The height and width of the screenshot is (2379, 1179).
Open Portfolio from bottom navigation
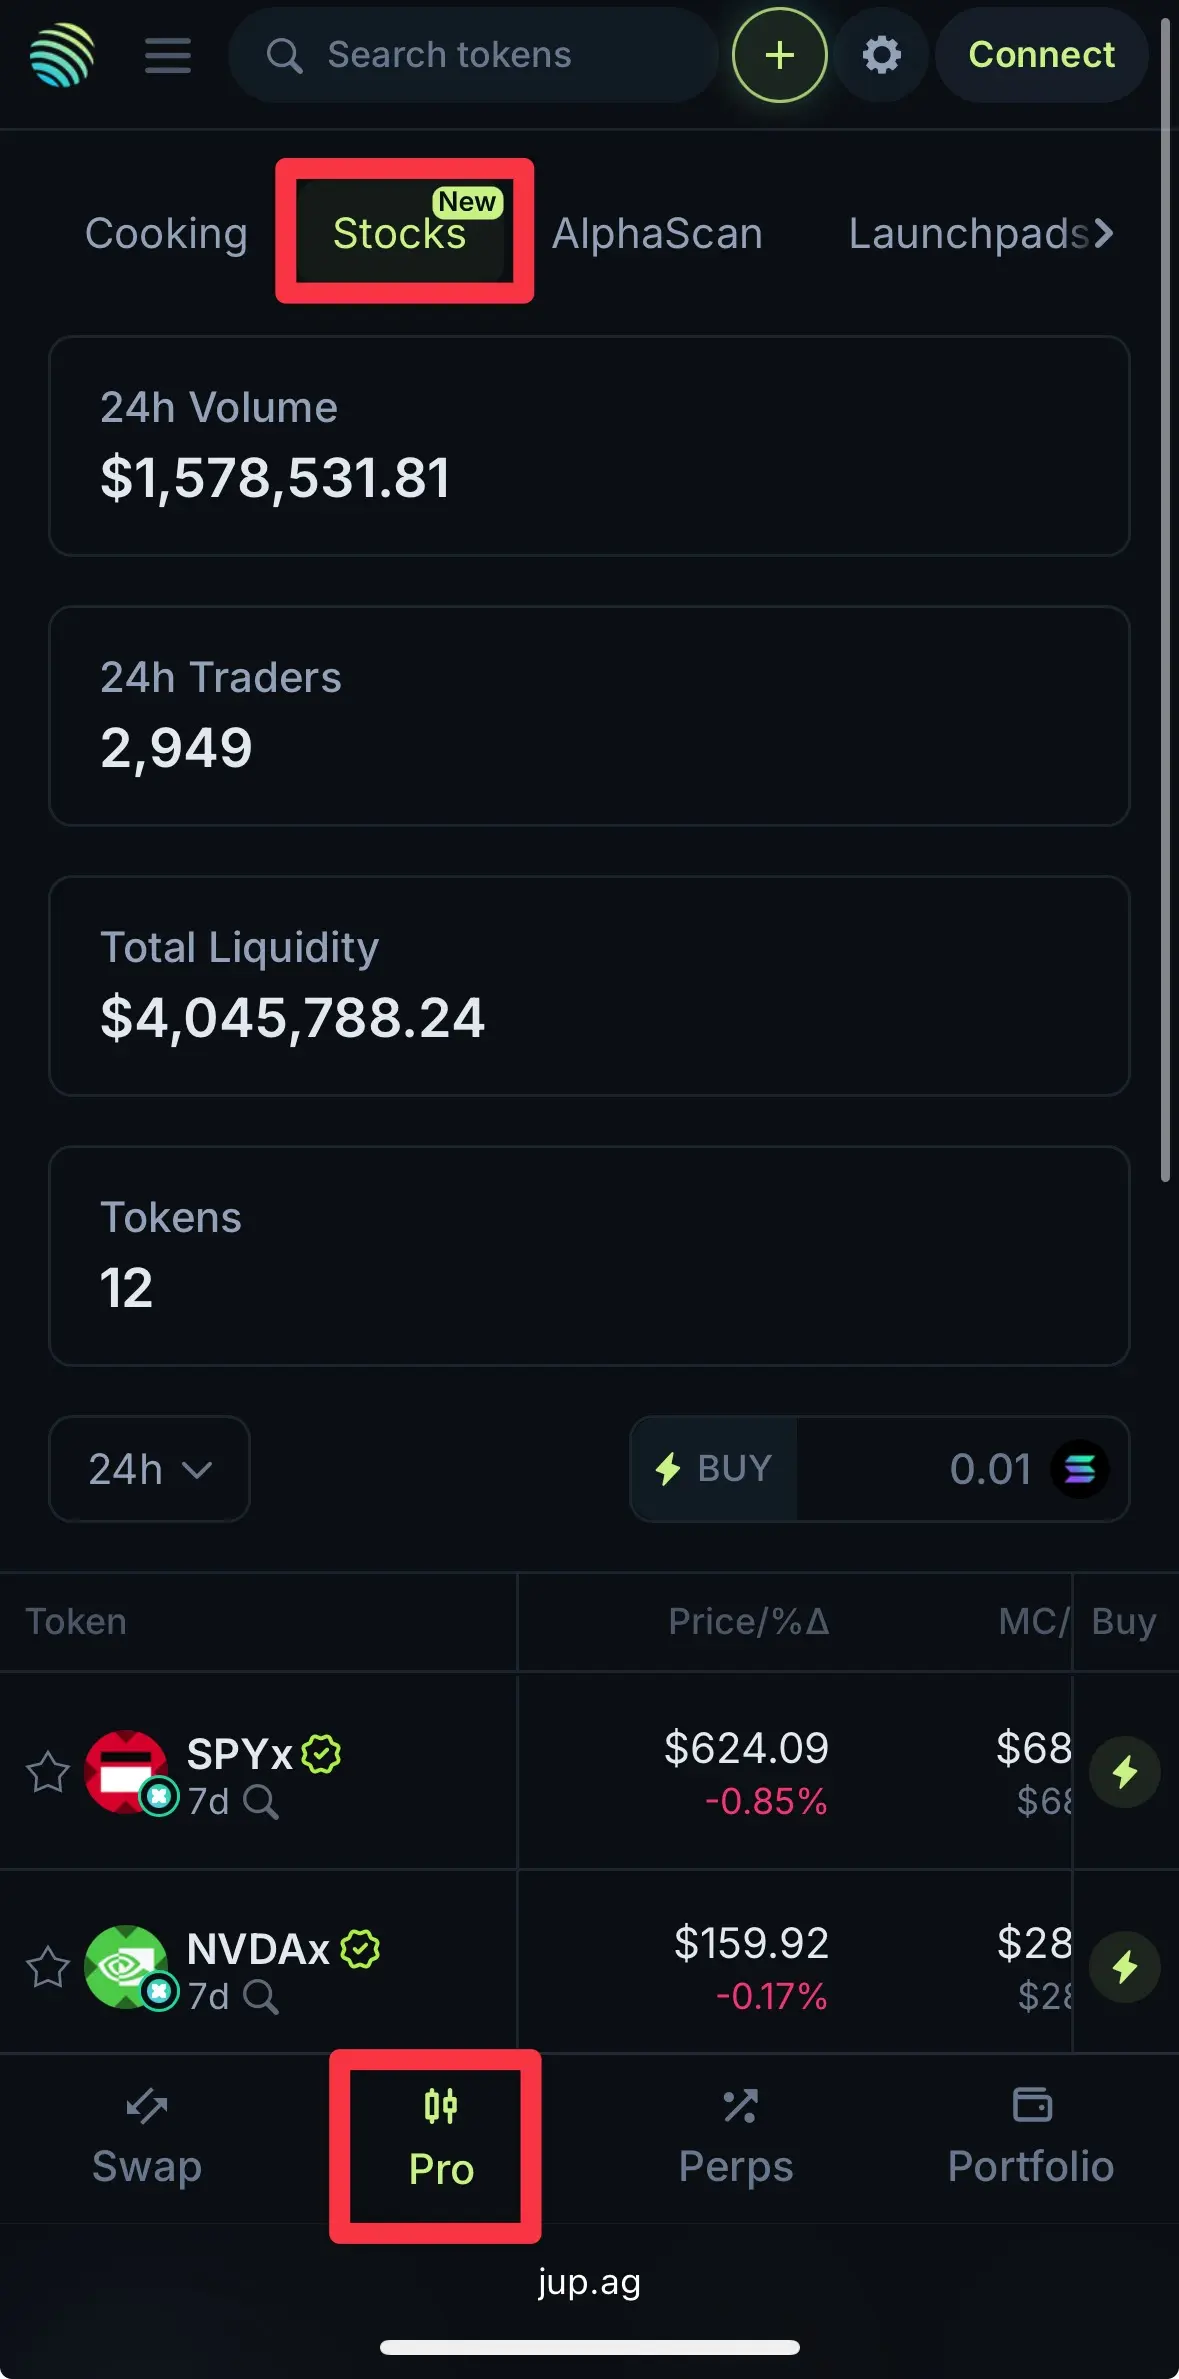pyautogui.click(x=1031, y=2140)
